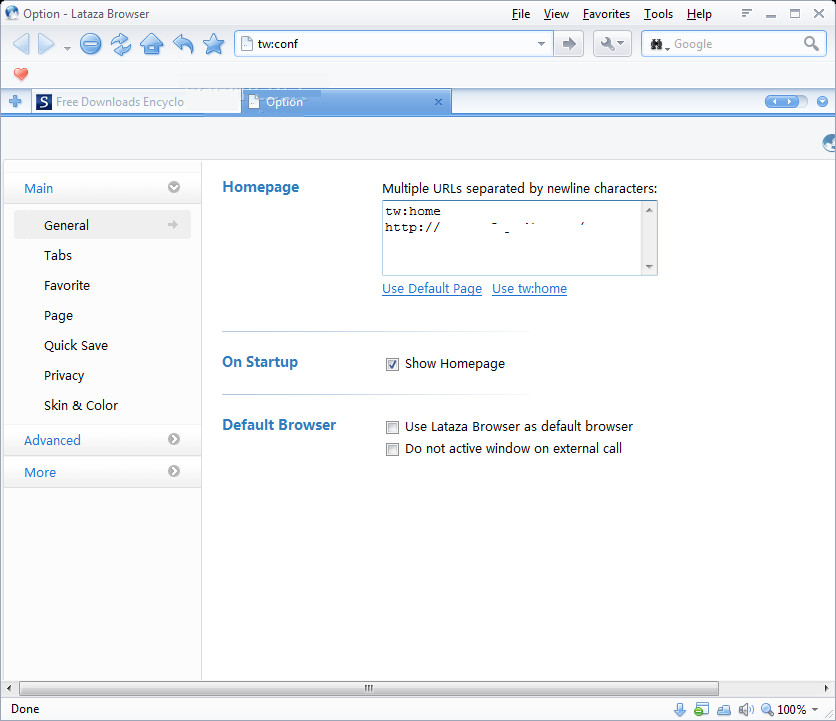Click the globe icon at the page's right edge
This screenshot has height=721, width=836.
click(829, 143)
